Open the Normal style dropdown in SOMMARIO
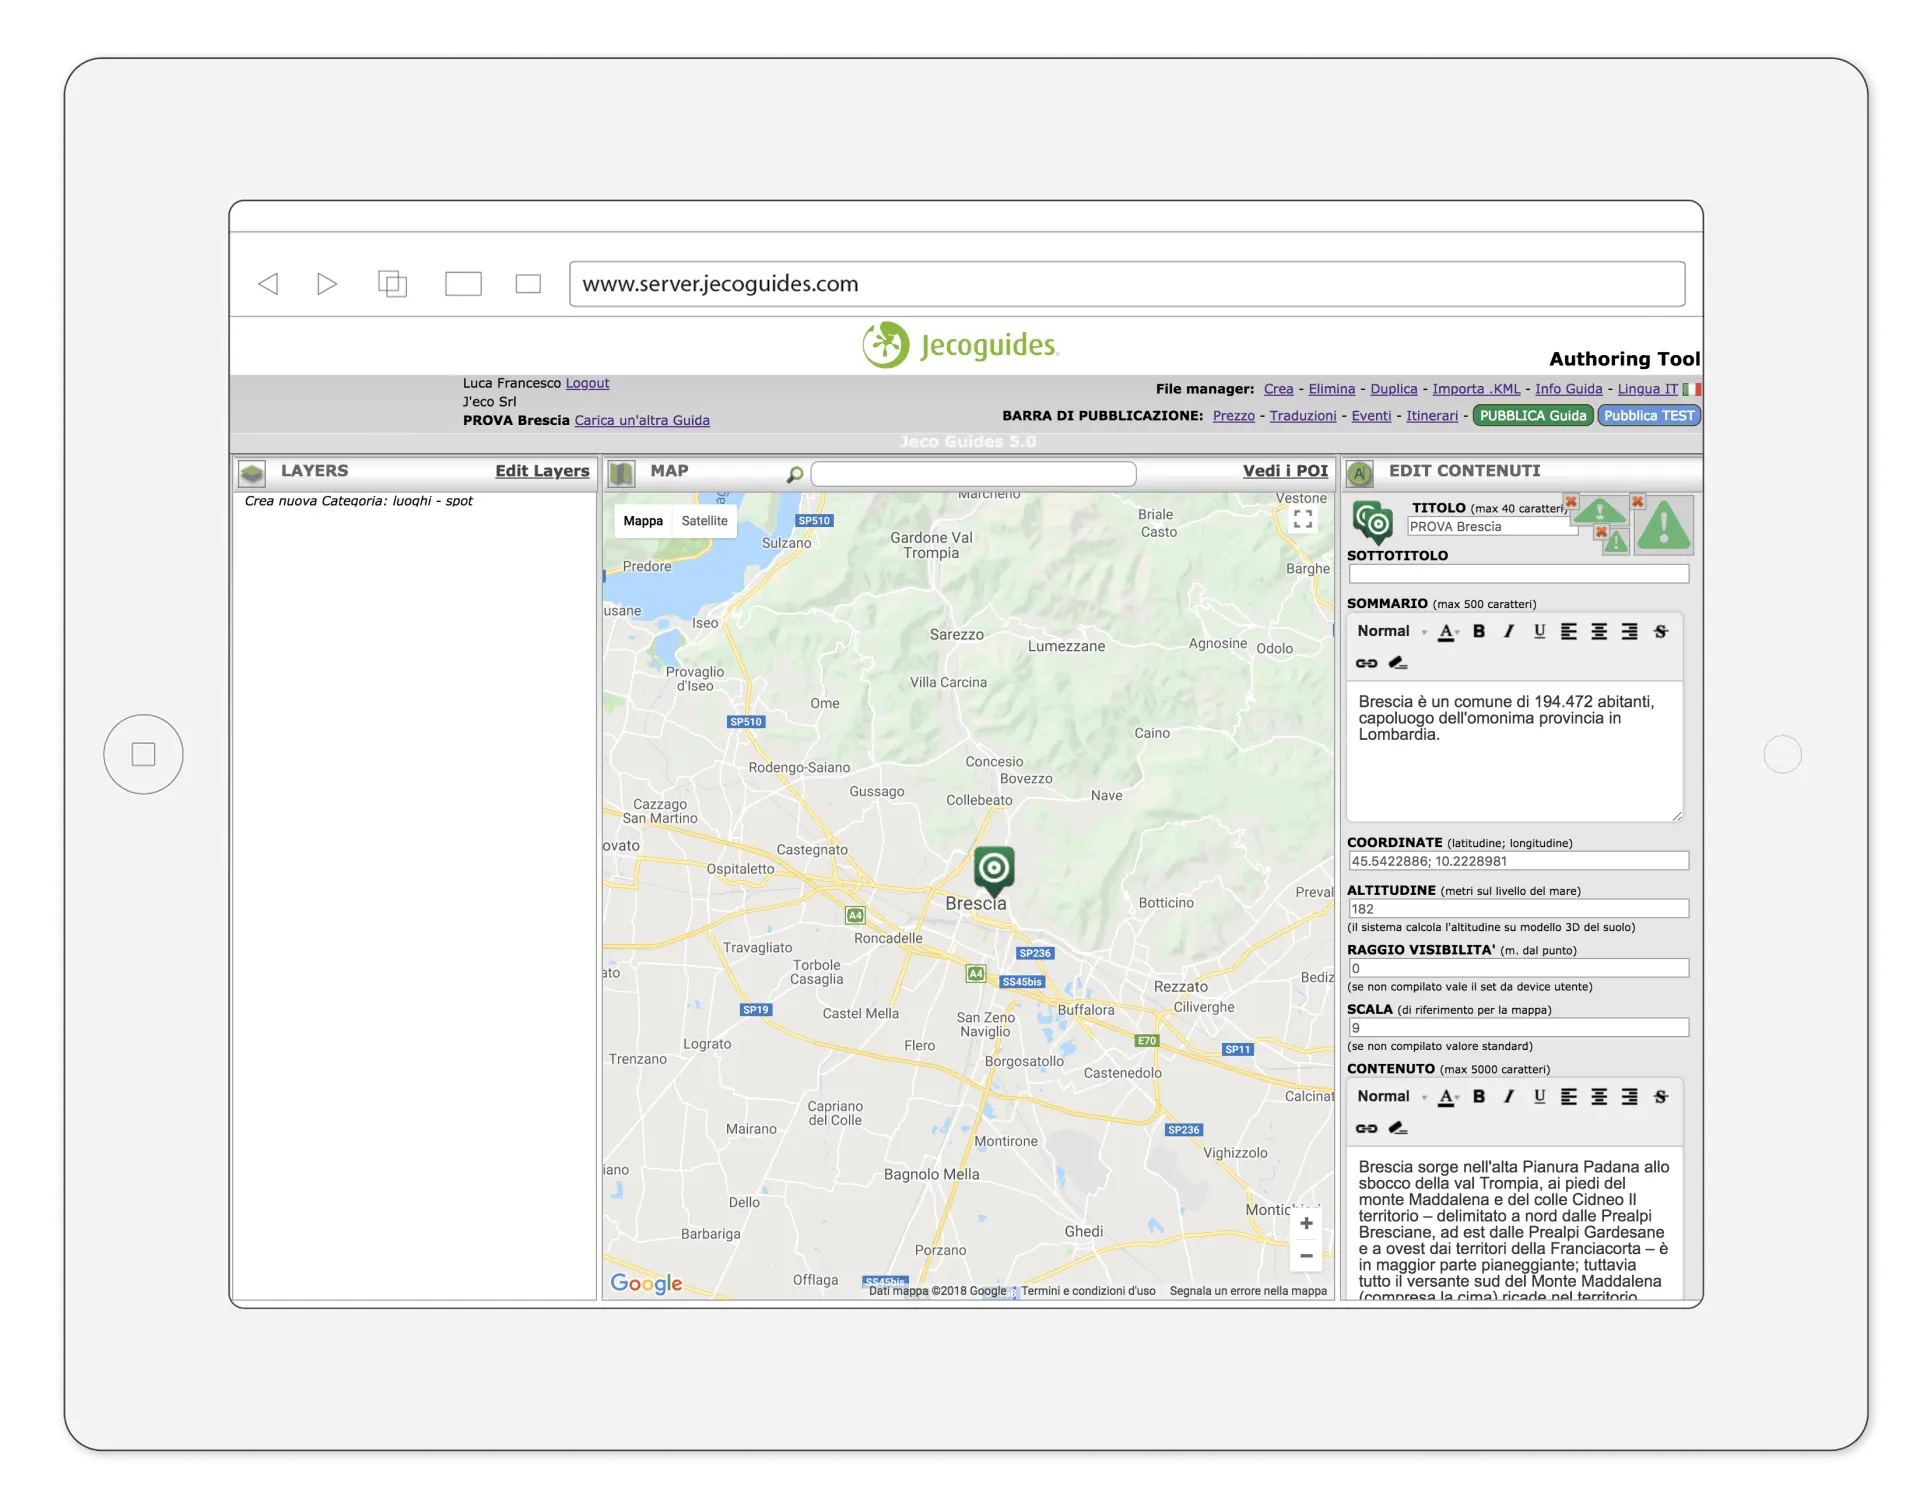The image size is (1920, 1510). click(1390, 631)
